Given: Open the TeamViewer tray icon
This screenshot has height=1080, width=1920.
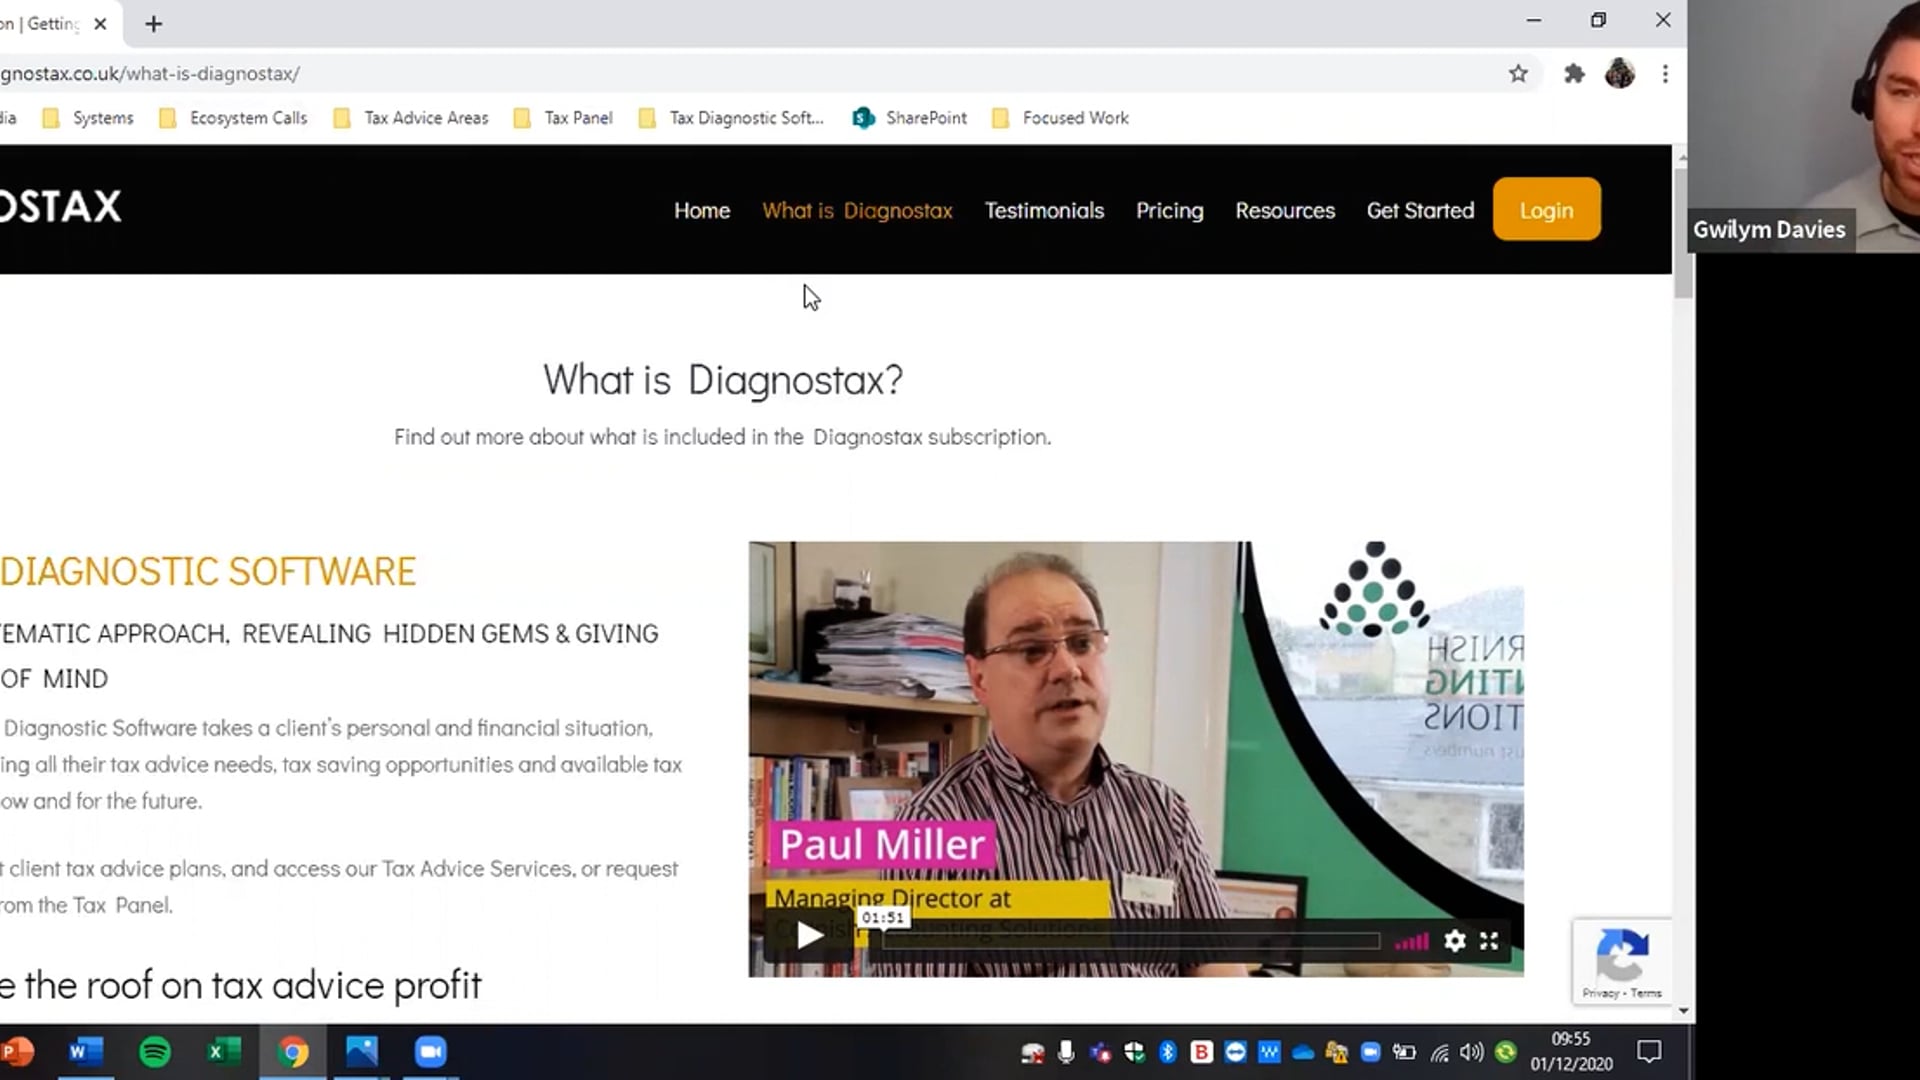Looking at the screenshot, I should tap(1236, 1052).
